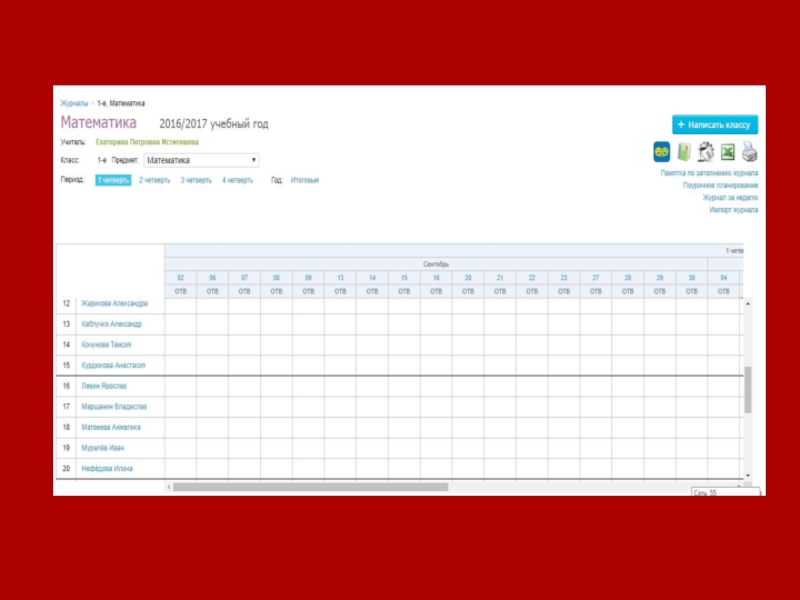Open the lesson dated 23 September
Image resolution: width=800 pixels, height=600 pixels.
coord(564,278)
